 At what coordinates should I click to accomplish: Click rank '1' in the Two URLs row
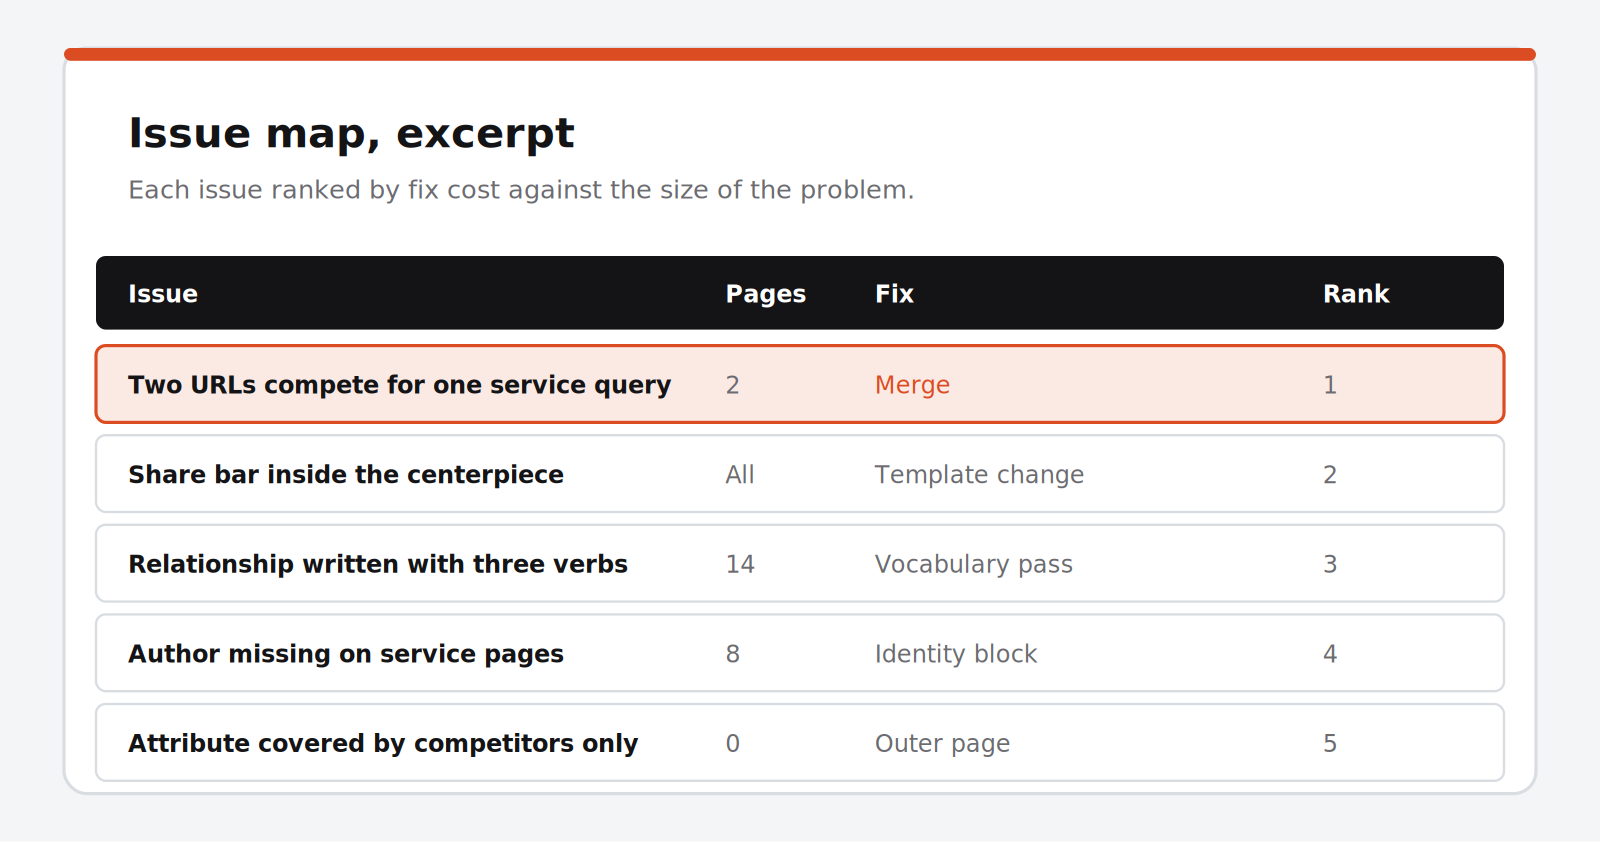[1330, 385]
